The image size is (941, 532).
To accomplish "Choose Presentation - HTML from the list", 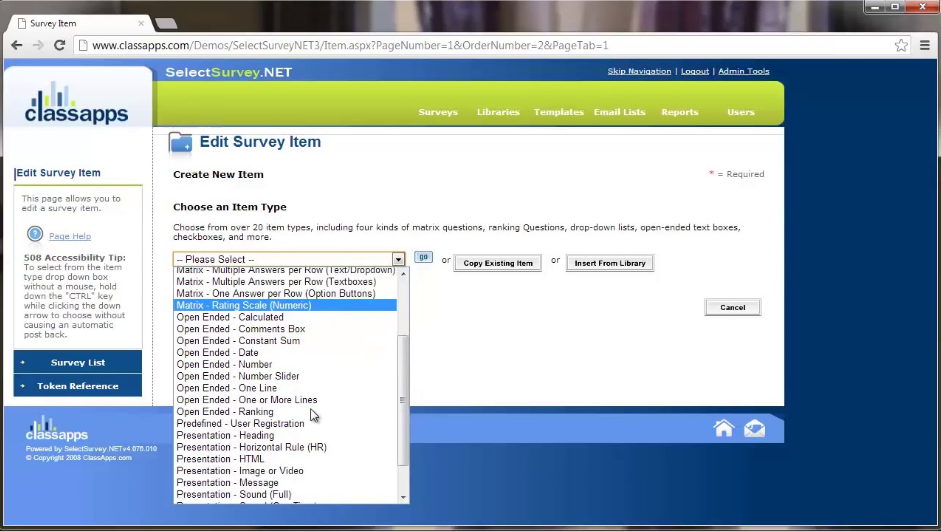I will click(221, 459).
